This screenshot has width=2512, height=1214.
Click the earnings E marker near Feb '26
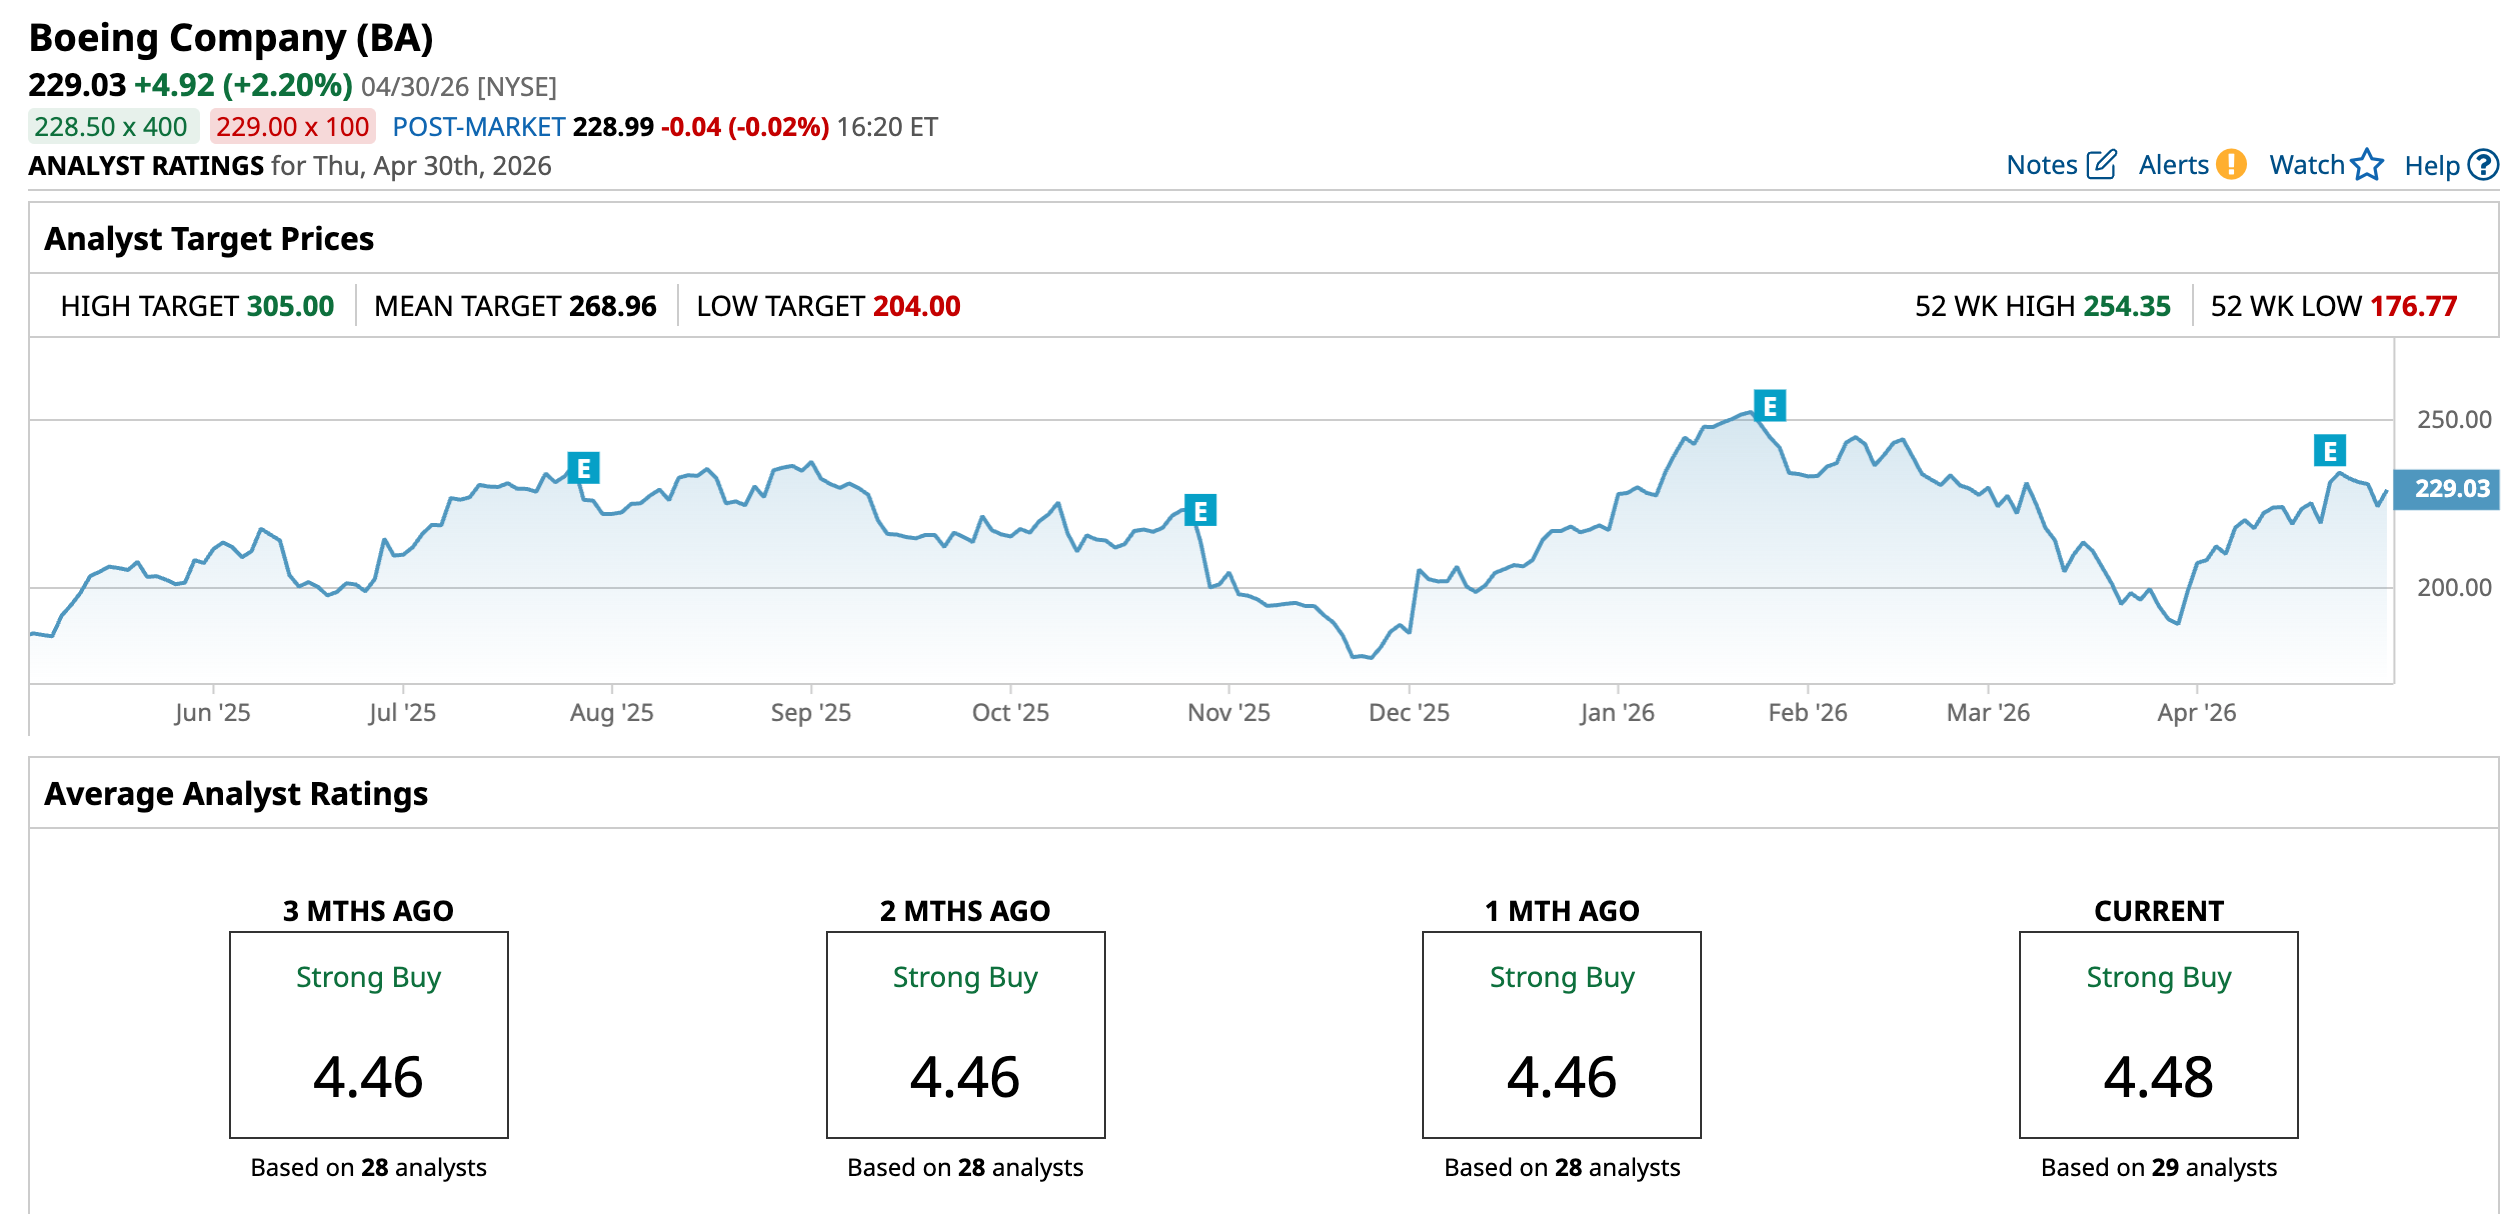1770,406
